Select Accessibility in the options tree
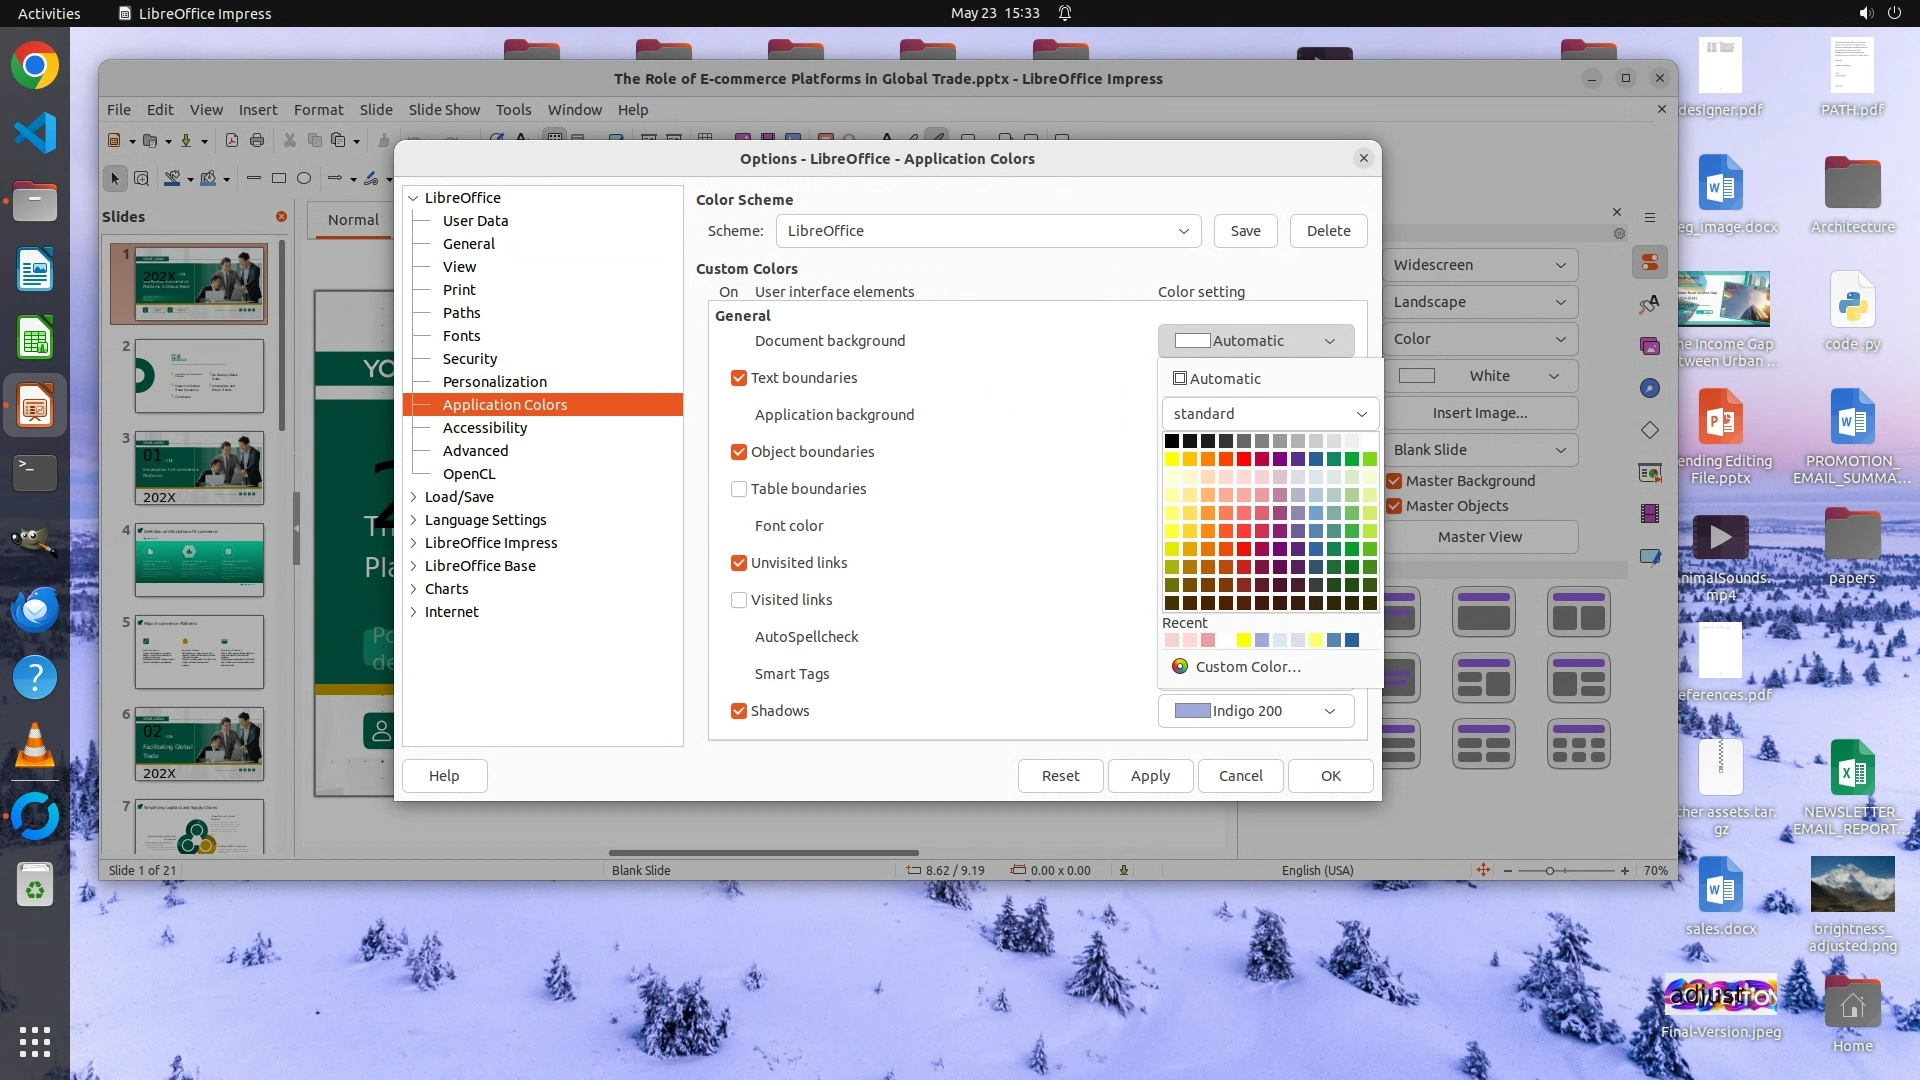 pos(485,428)
